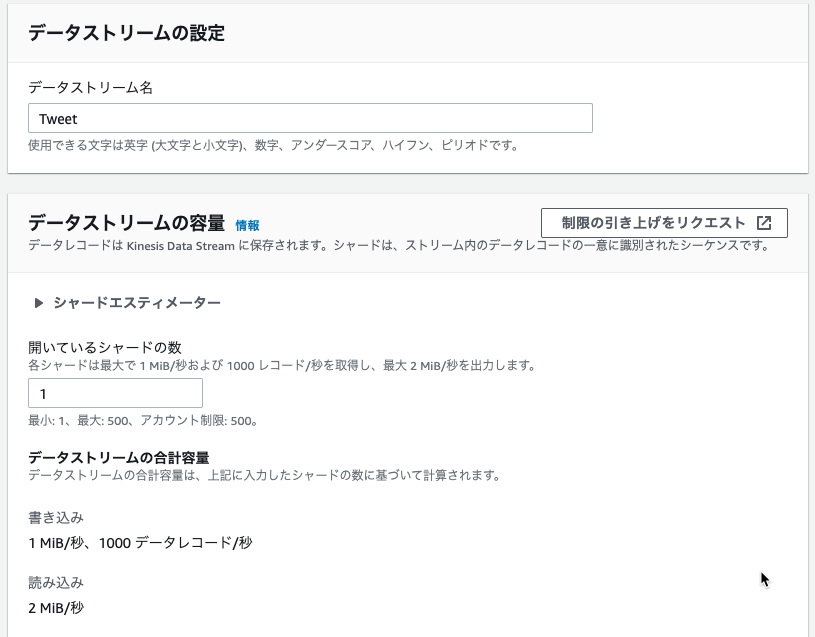Screen dimensions: 815x637
Task: Expand the シャードエスティメーター disclosure triangle
Action: pyautogui.click(x=38, y=303)
